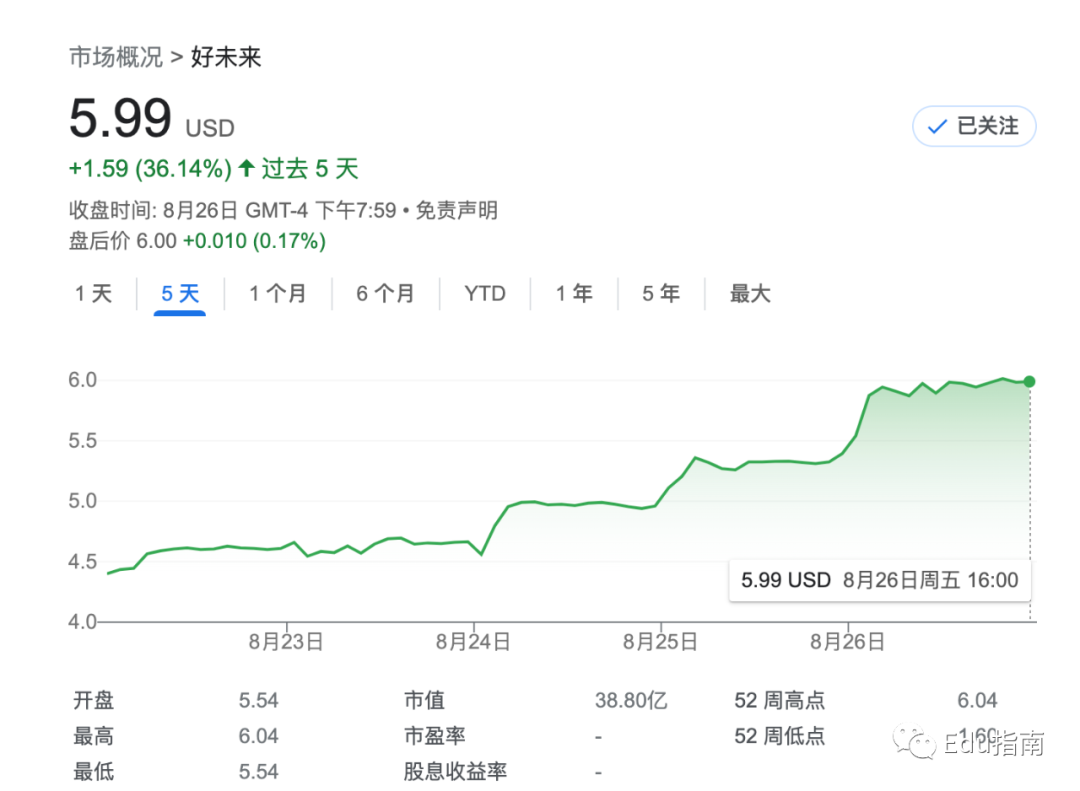Click the 收盘时间 closing time text
The height and width of the screenshot is (791, 1080).
pyautogui.click(x=233, y=210)
